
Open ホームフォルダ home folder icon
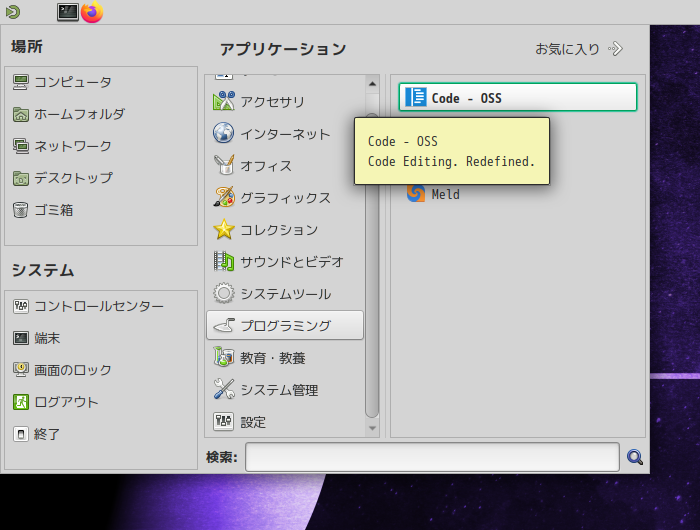pyautogui.click(x=21, y=114)
